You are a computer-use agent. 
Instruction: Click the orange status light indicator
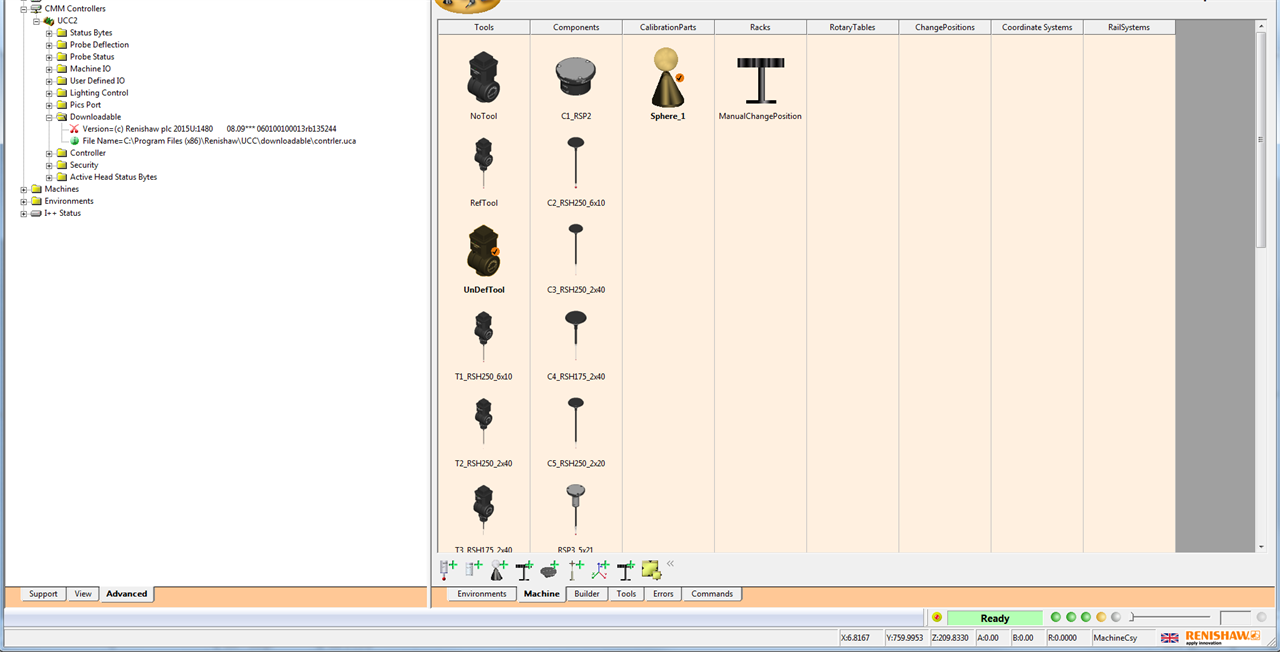coord(1101,618)
